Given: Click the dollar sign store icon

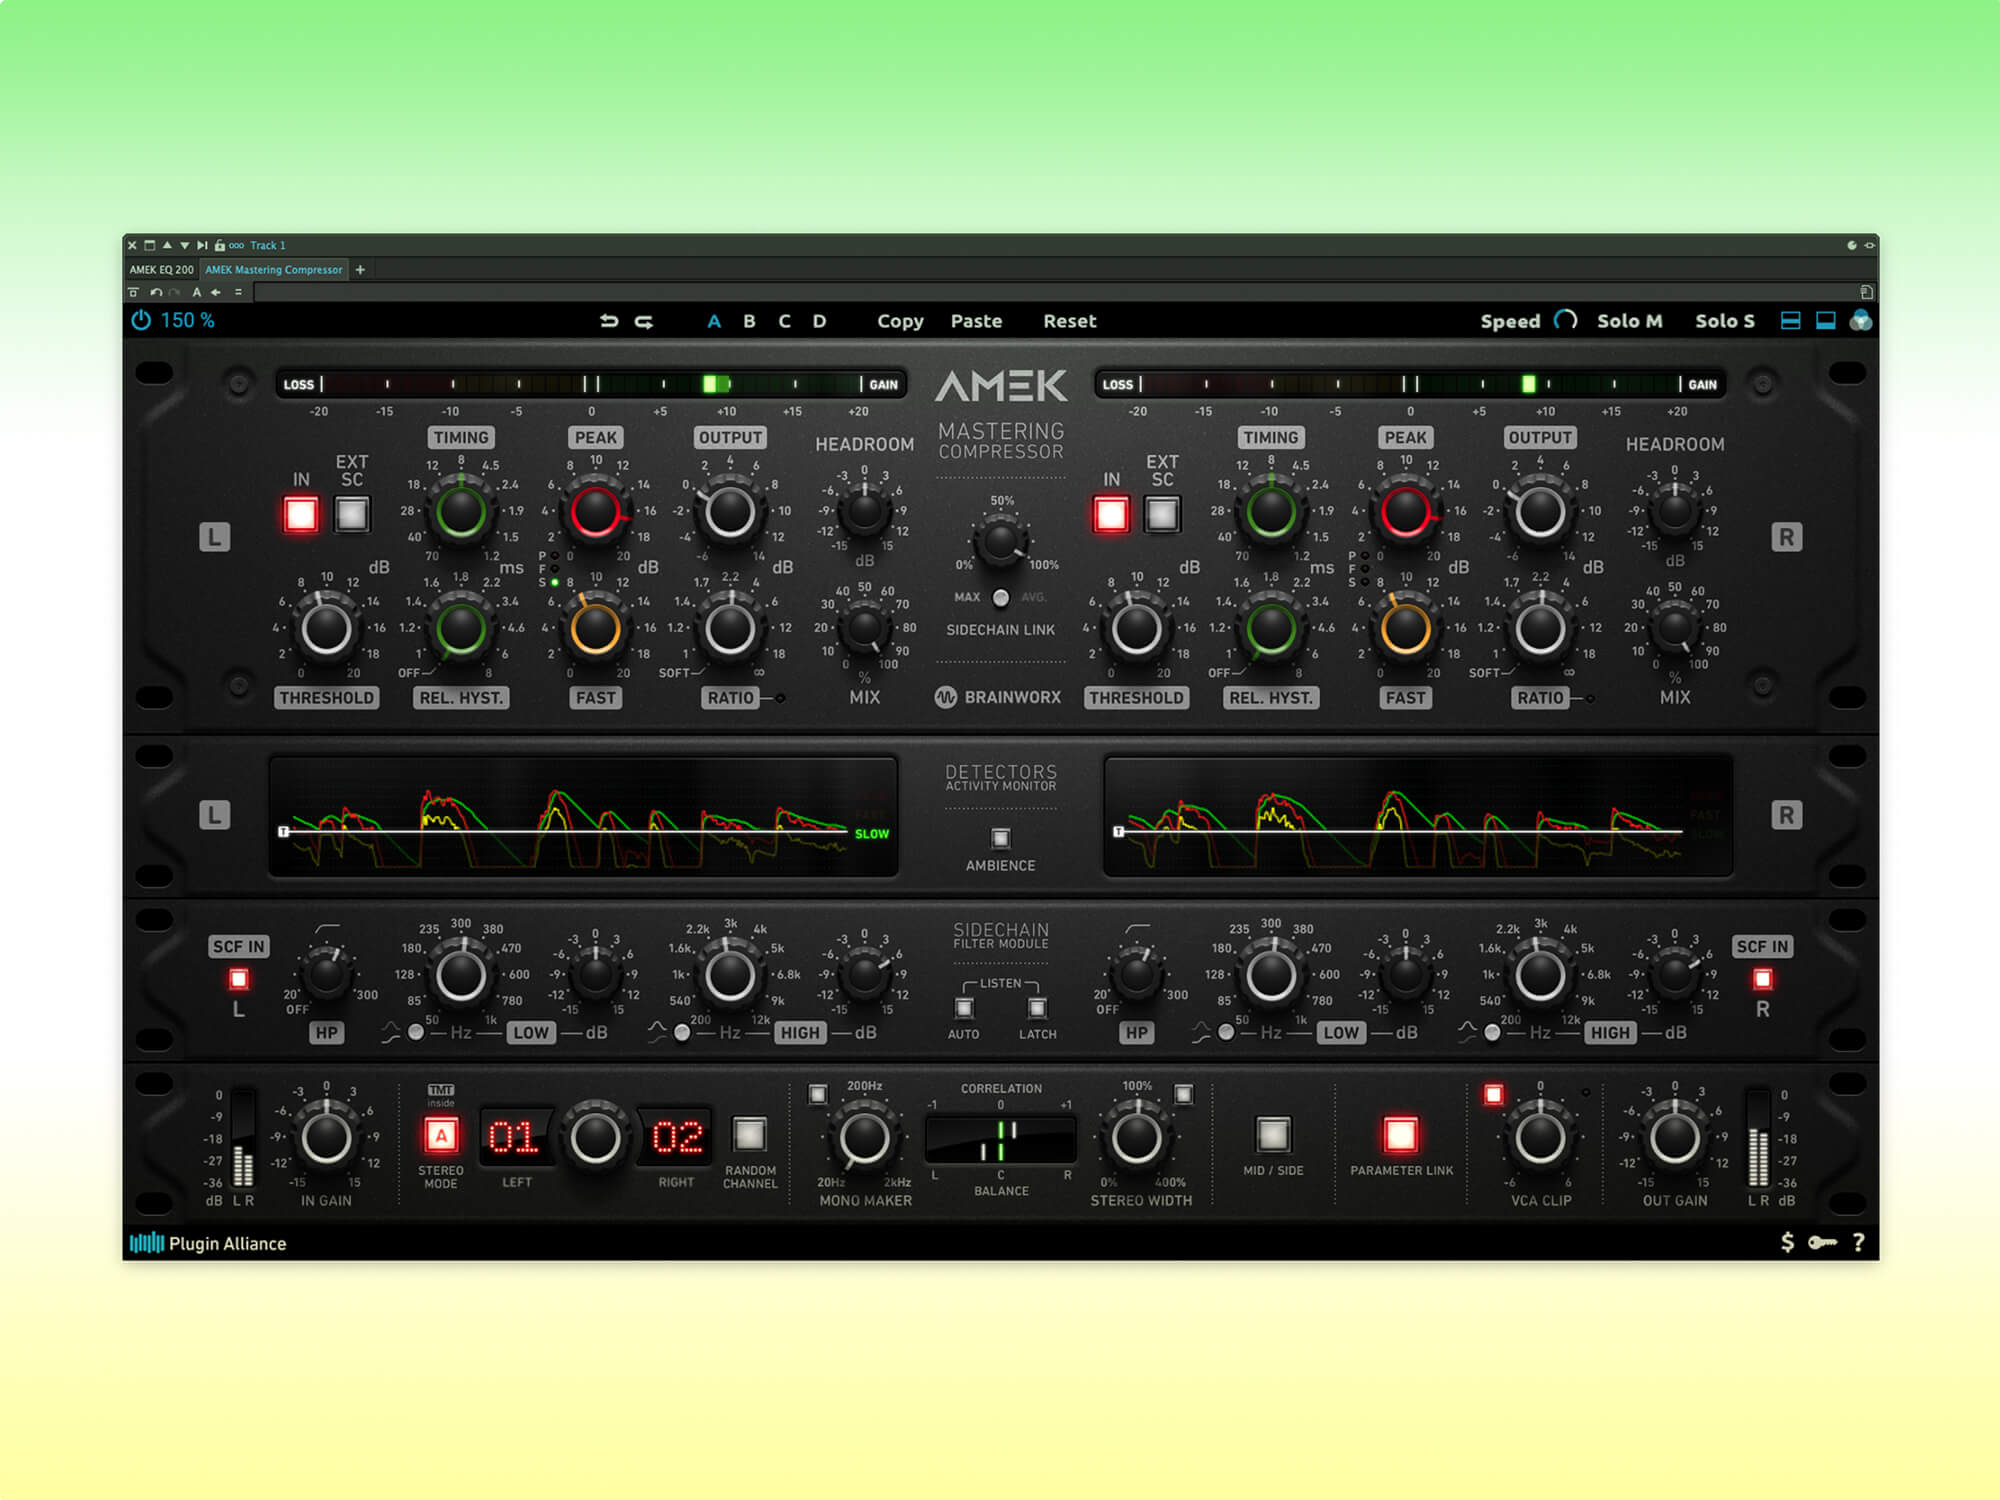Looking at the screenshot, I should tap(1788, 1242).
